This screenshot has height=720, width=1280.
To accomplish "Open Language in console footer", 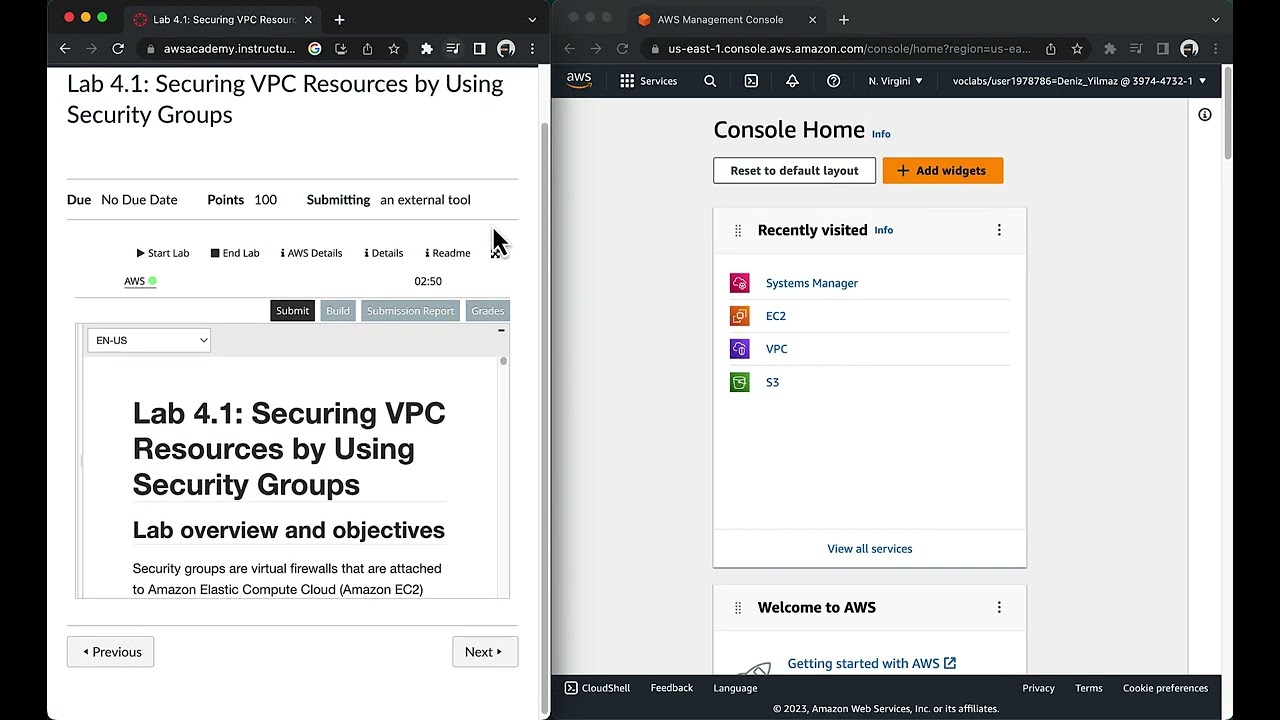I will pyautogui.click(x=735, y=688).
